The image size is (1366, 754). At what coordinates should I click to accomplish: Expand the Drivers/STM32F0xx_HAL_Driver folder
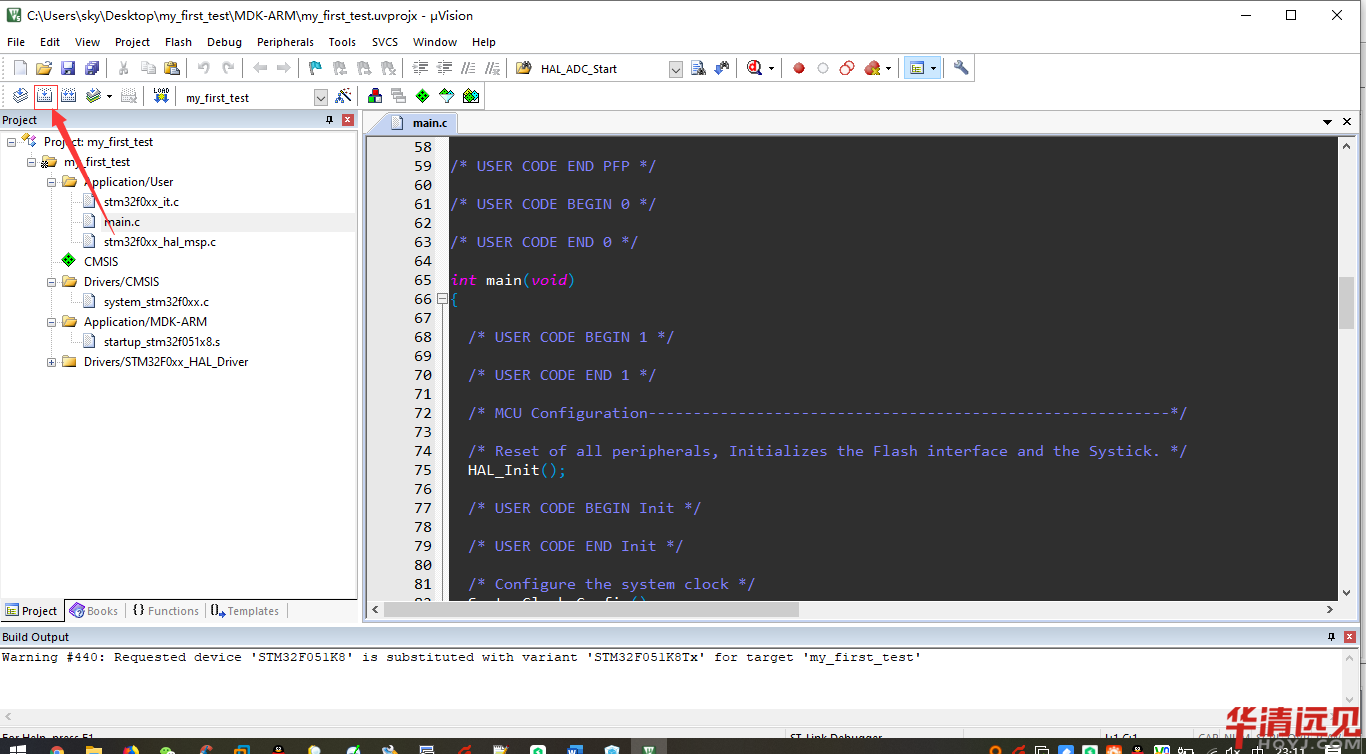click(52, 362)
